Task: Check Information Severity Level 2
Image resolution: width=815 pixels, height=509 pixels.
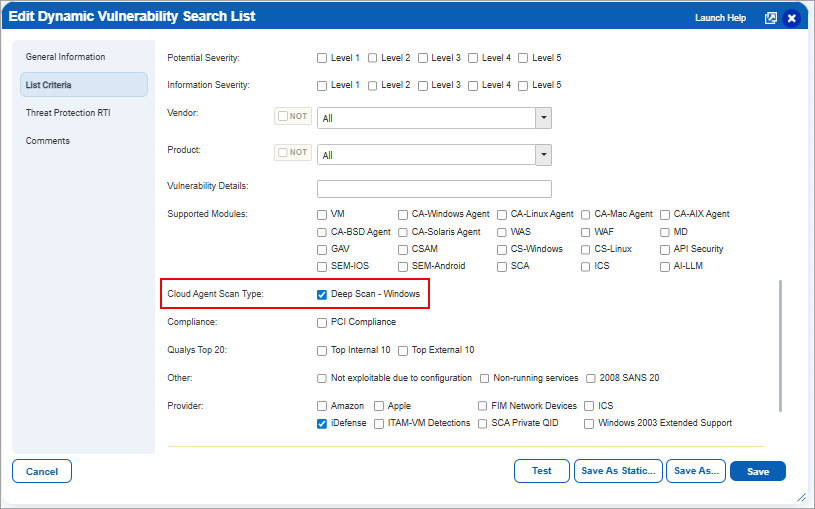Action: (x=372, y=86)
